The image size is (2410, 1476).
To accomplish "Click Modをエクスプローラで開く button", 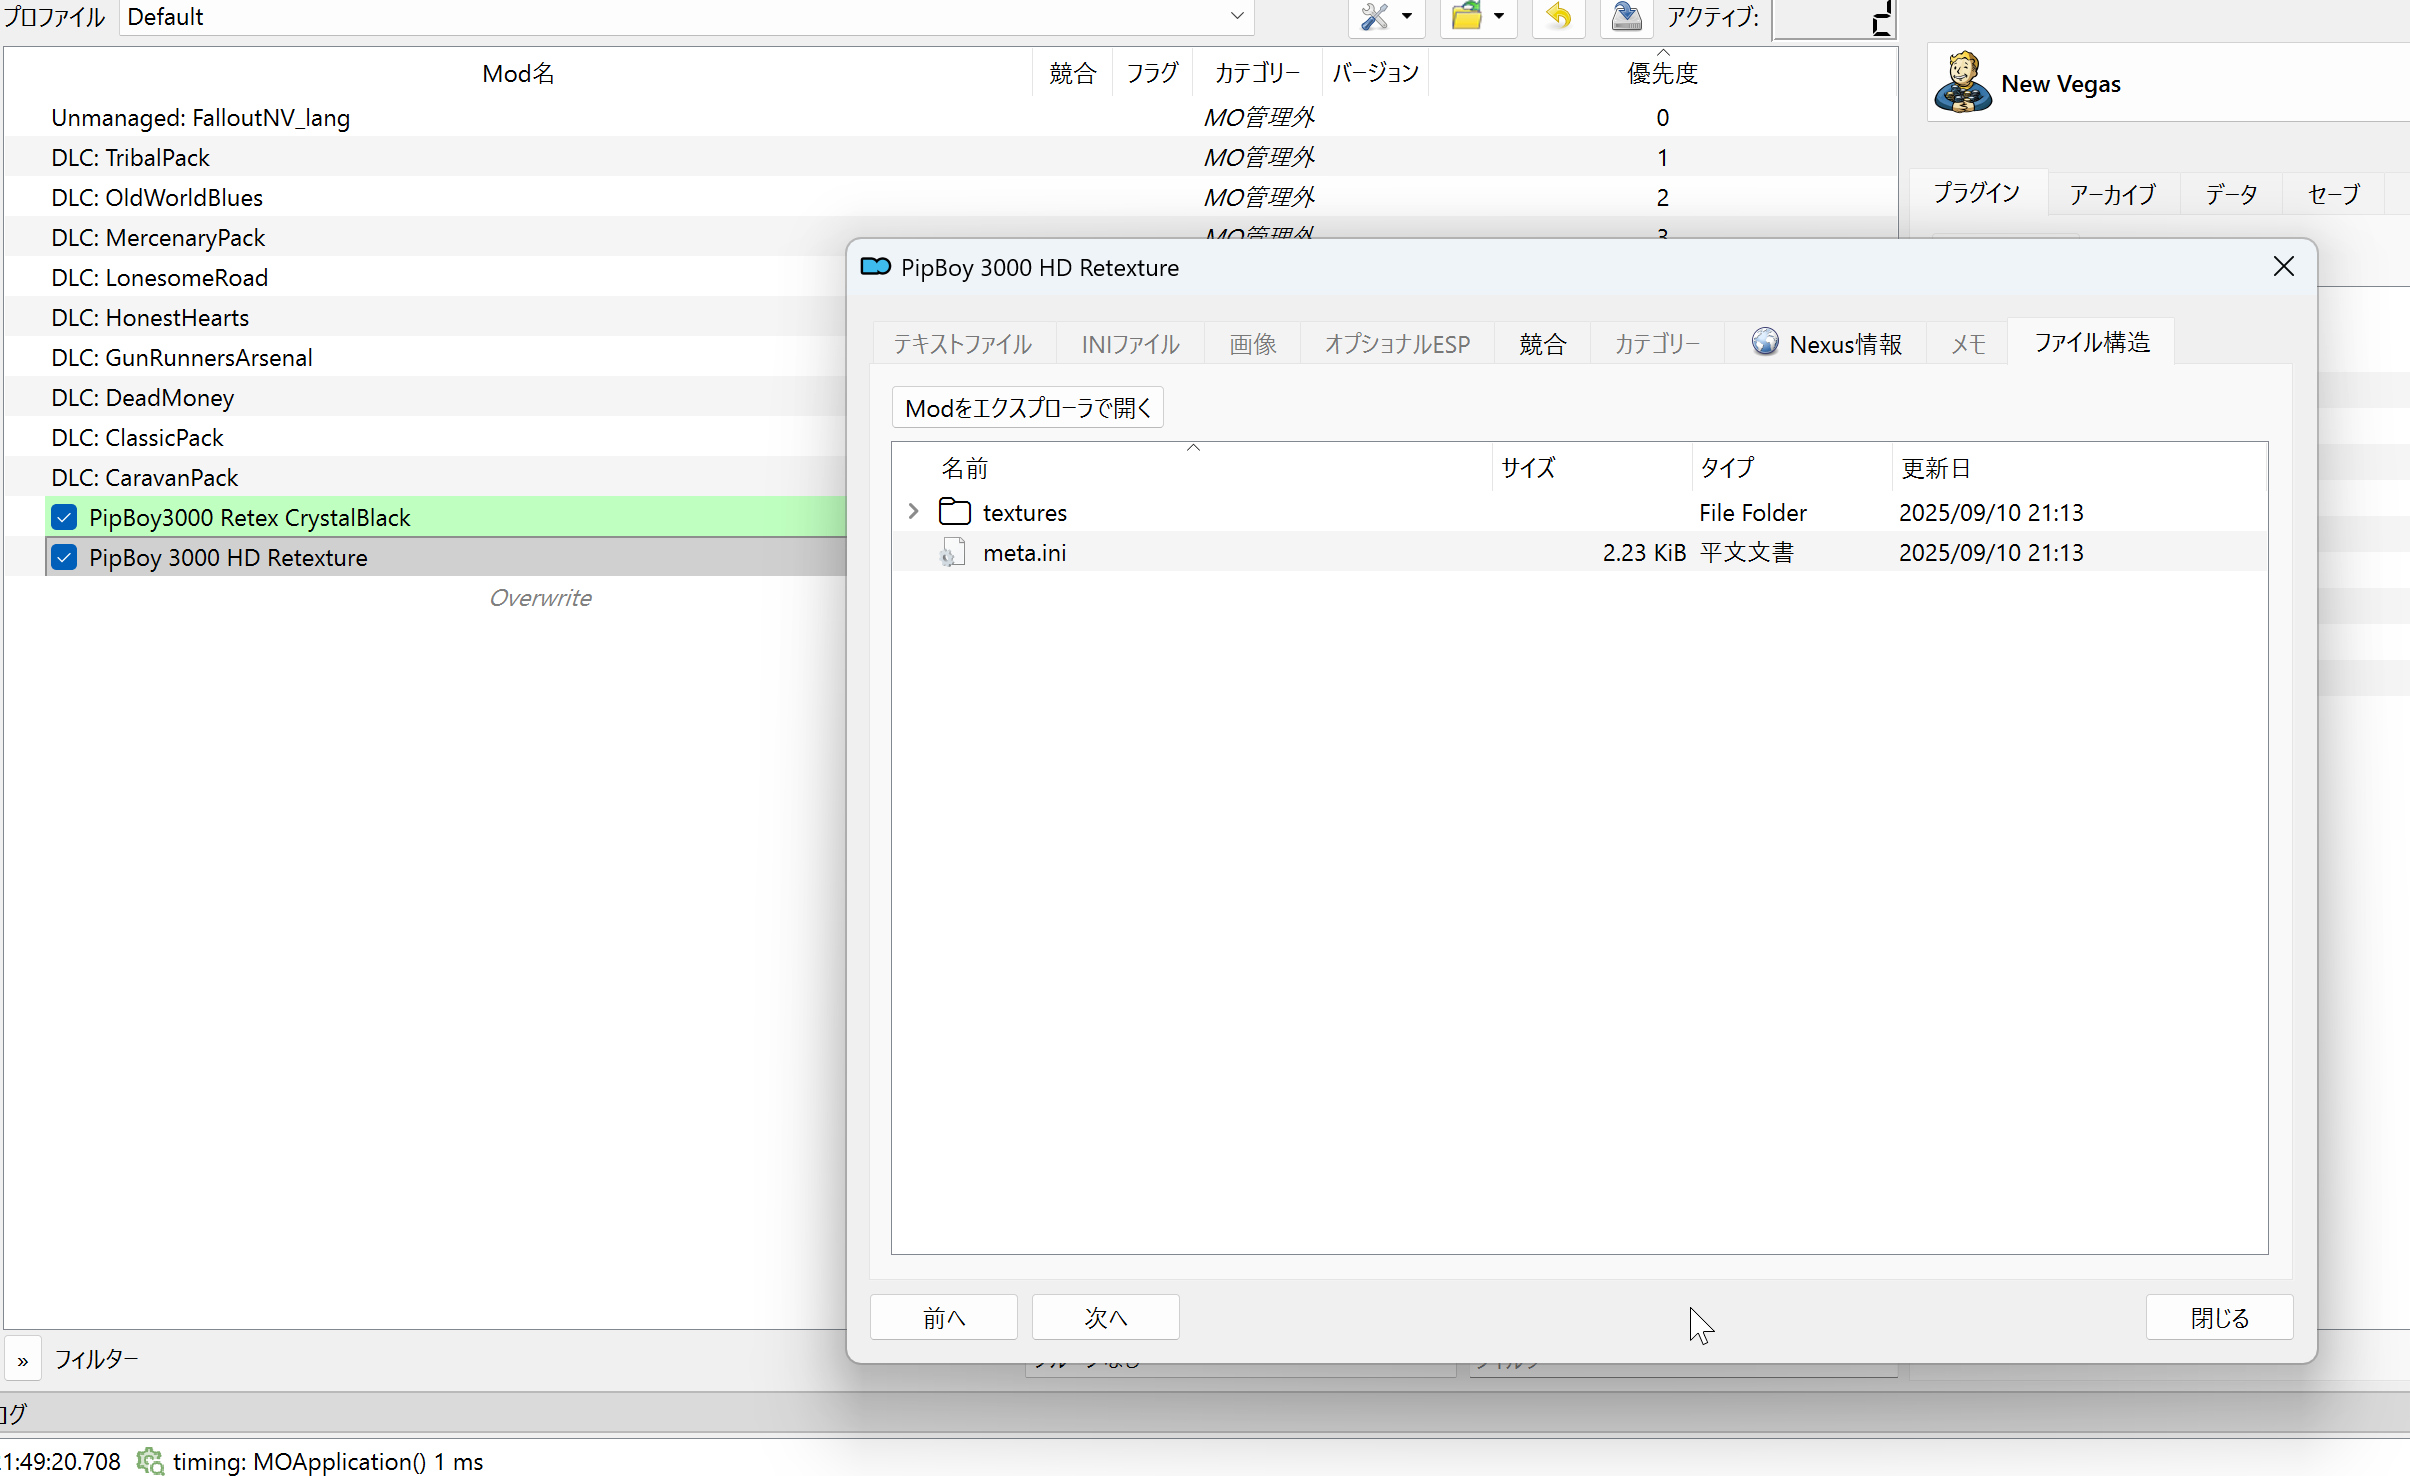I will tap(1027, 408).
